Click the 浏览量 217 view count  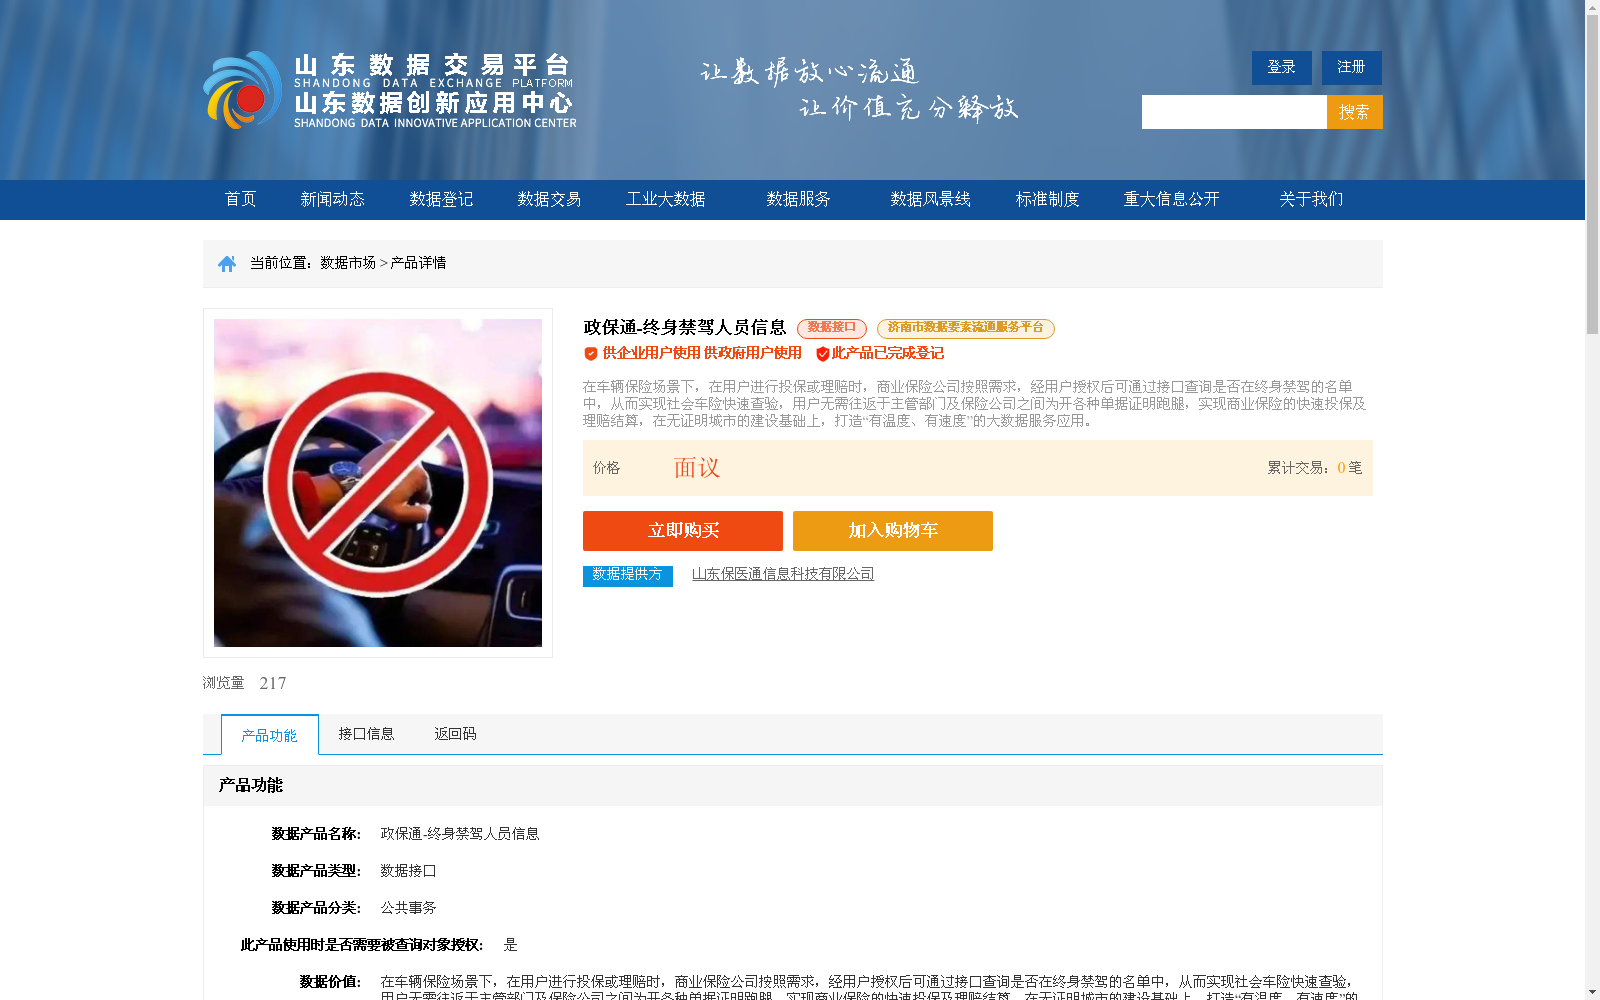click(244, 683)
